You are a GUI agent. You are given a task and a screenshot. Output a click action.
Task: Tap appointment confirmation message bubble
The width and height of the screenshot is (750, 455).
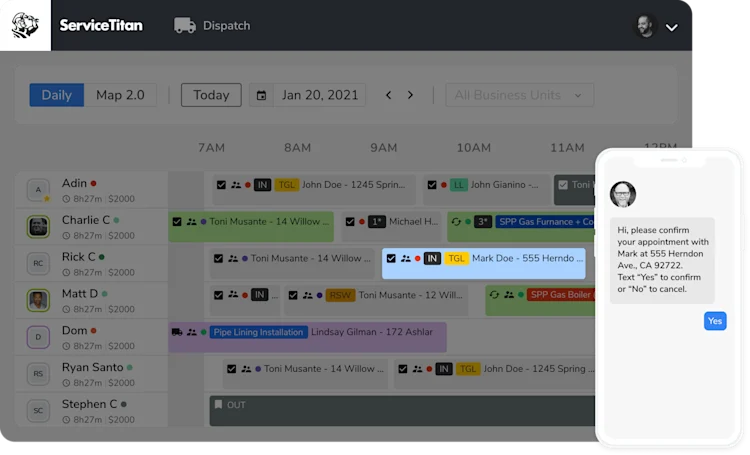pos(662,260)
